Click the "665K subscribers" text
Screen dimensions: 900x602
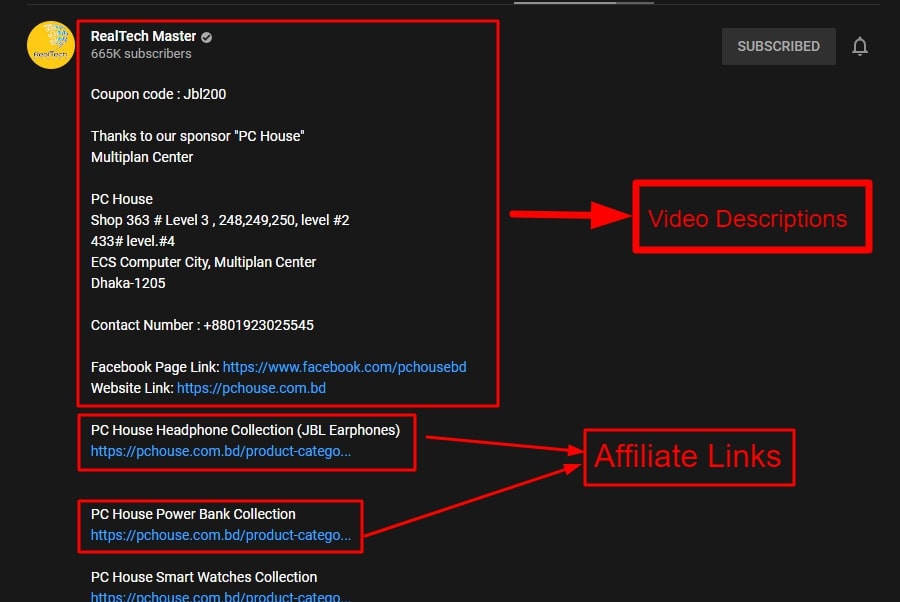click(141, 54)
